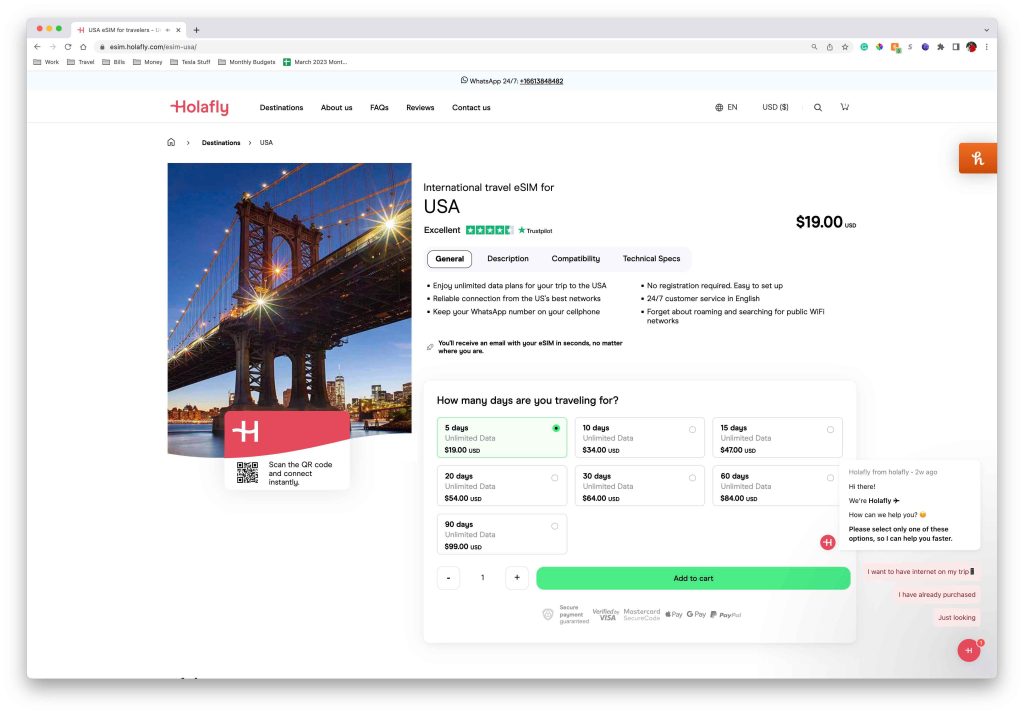Click the green Add to cart button

pyautogui.click(x=693, y=578)
